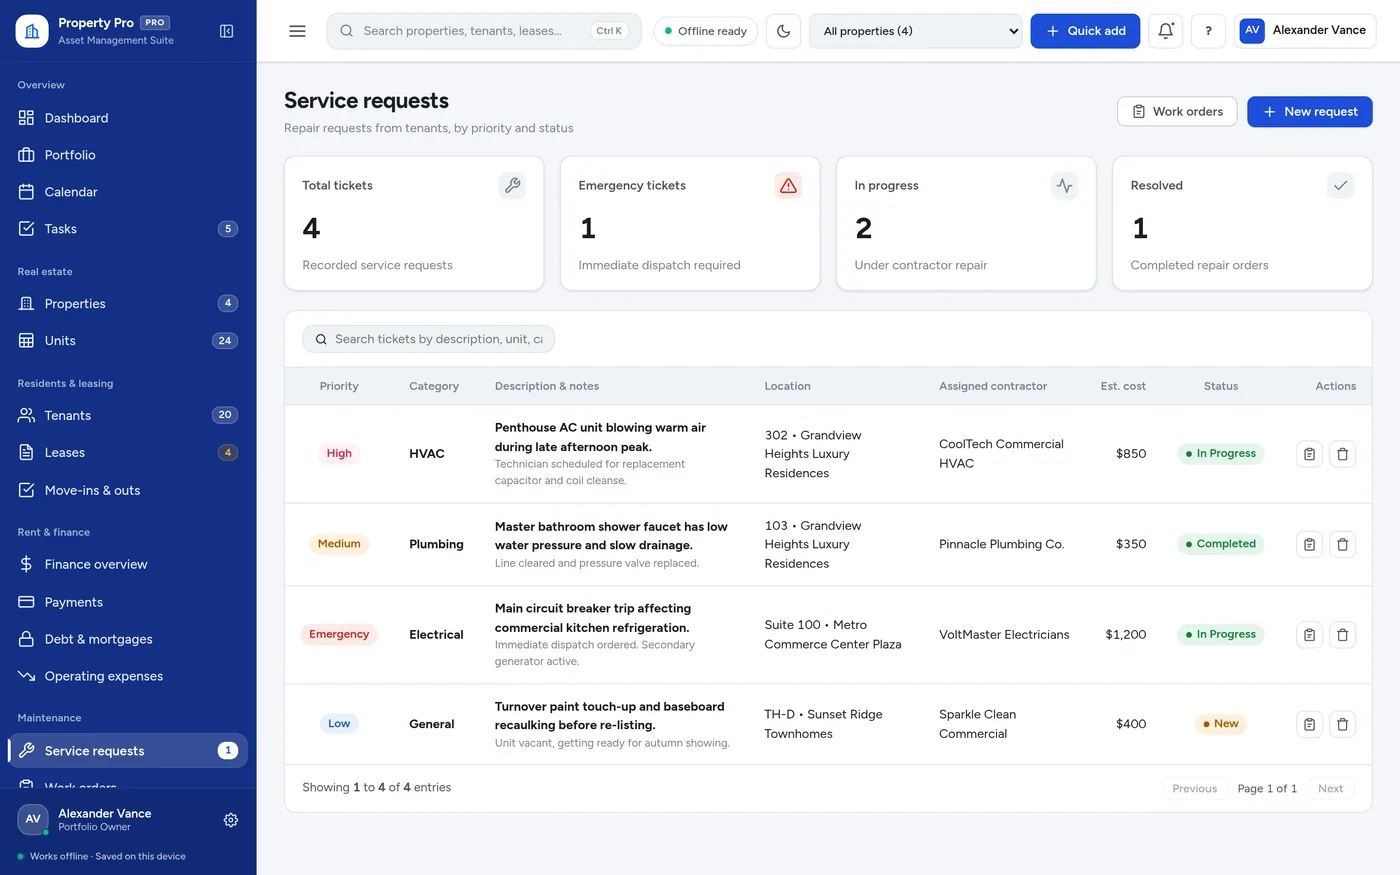Open work order icon for General row

1309,724
